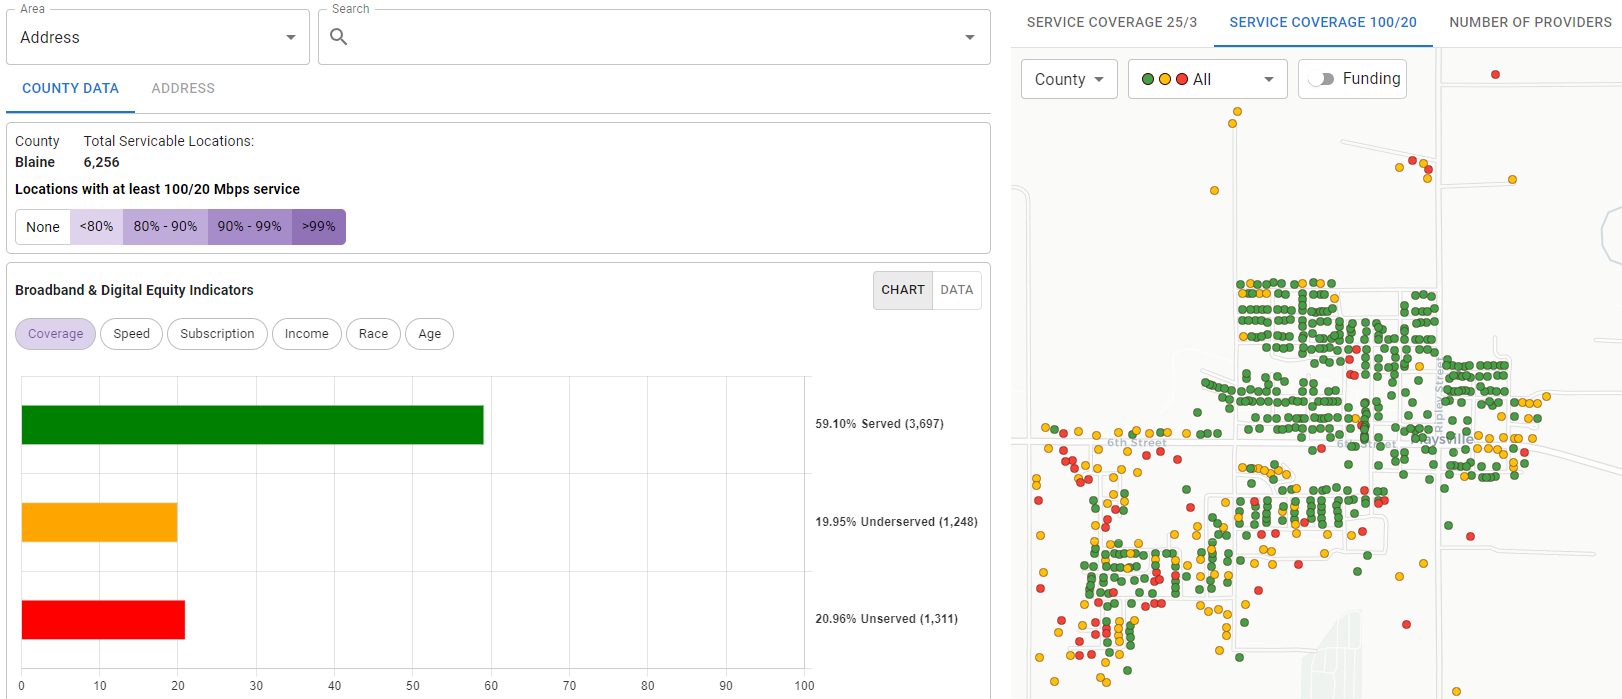The height and width of the screenshot is (699, 1622).
Task: Open the Search field dropdown arrow
Action: (969, 38)
